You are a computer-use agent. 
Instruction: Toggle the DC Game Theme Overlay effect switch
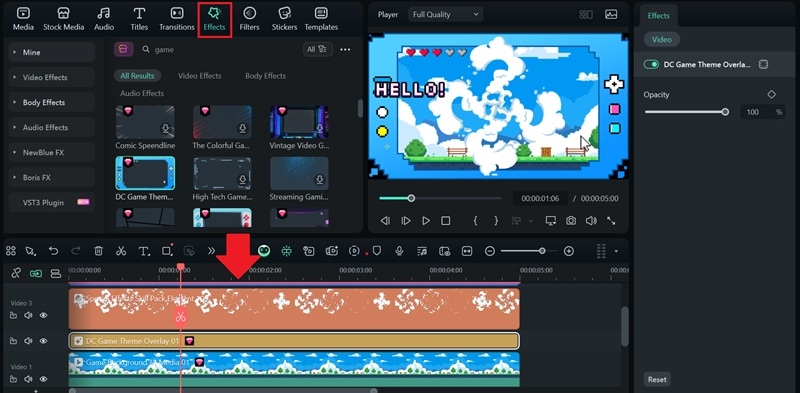point(651,64)
